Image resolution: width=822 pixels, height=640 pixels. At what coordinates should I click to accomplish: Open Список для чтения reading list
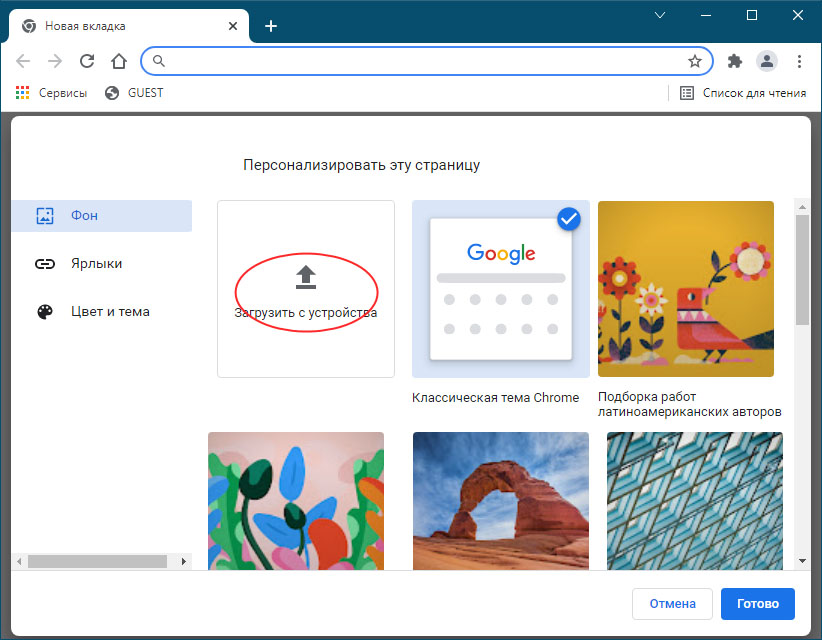(743, 93)
